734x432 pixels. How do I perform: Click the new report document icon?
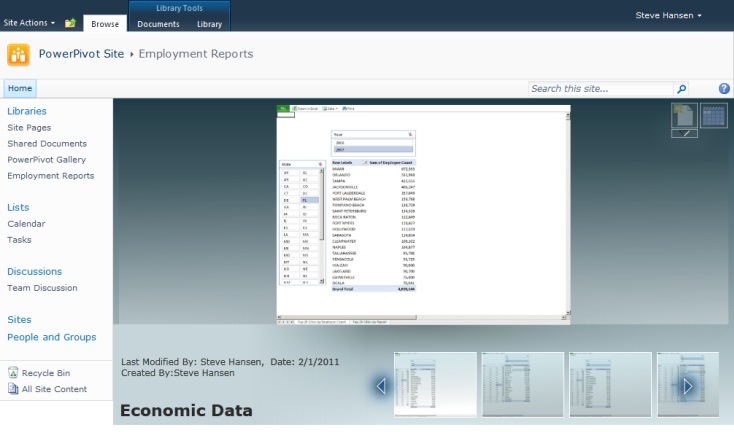[684, 115]
